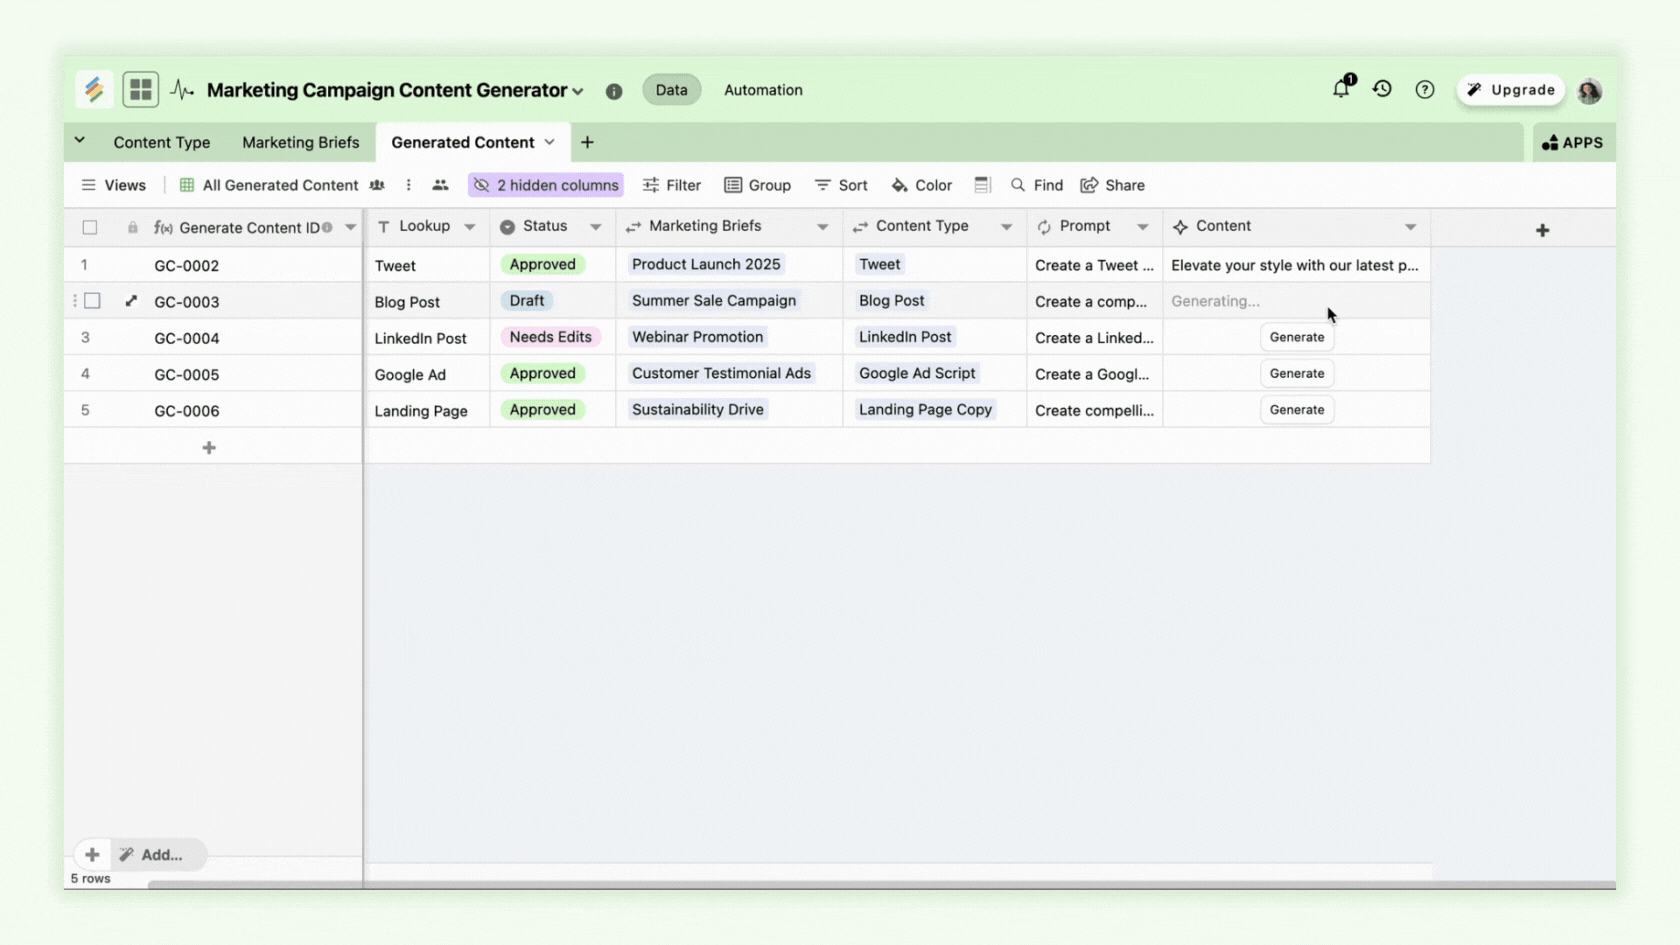Open the Content Type table tab
Image resolution: width=1680 pixels, height=945 pixels.
click(162, 143)
